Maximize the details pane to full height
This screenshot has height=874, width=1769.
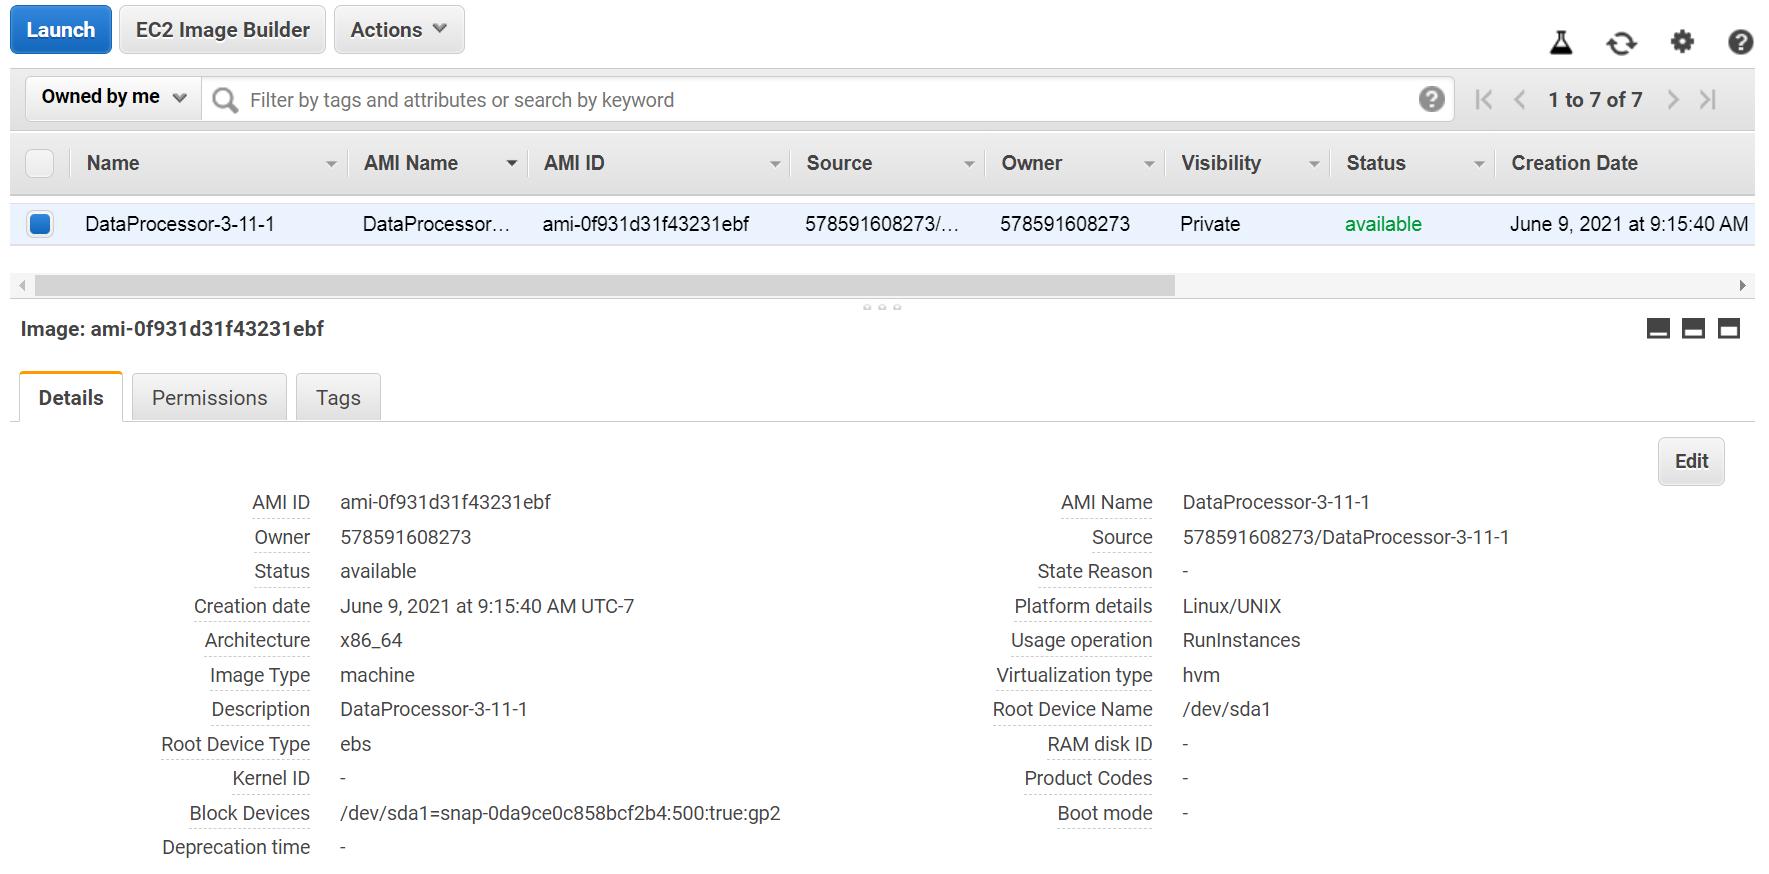(x=1728, y=329)
